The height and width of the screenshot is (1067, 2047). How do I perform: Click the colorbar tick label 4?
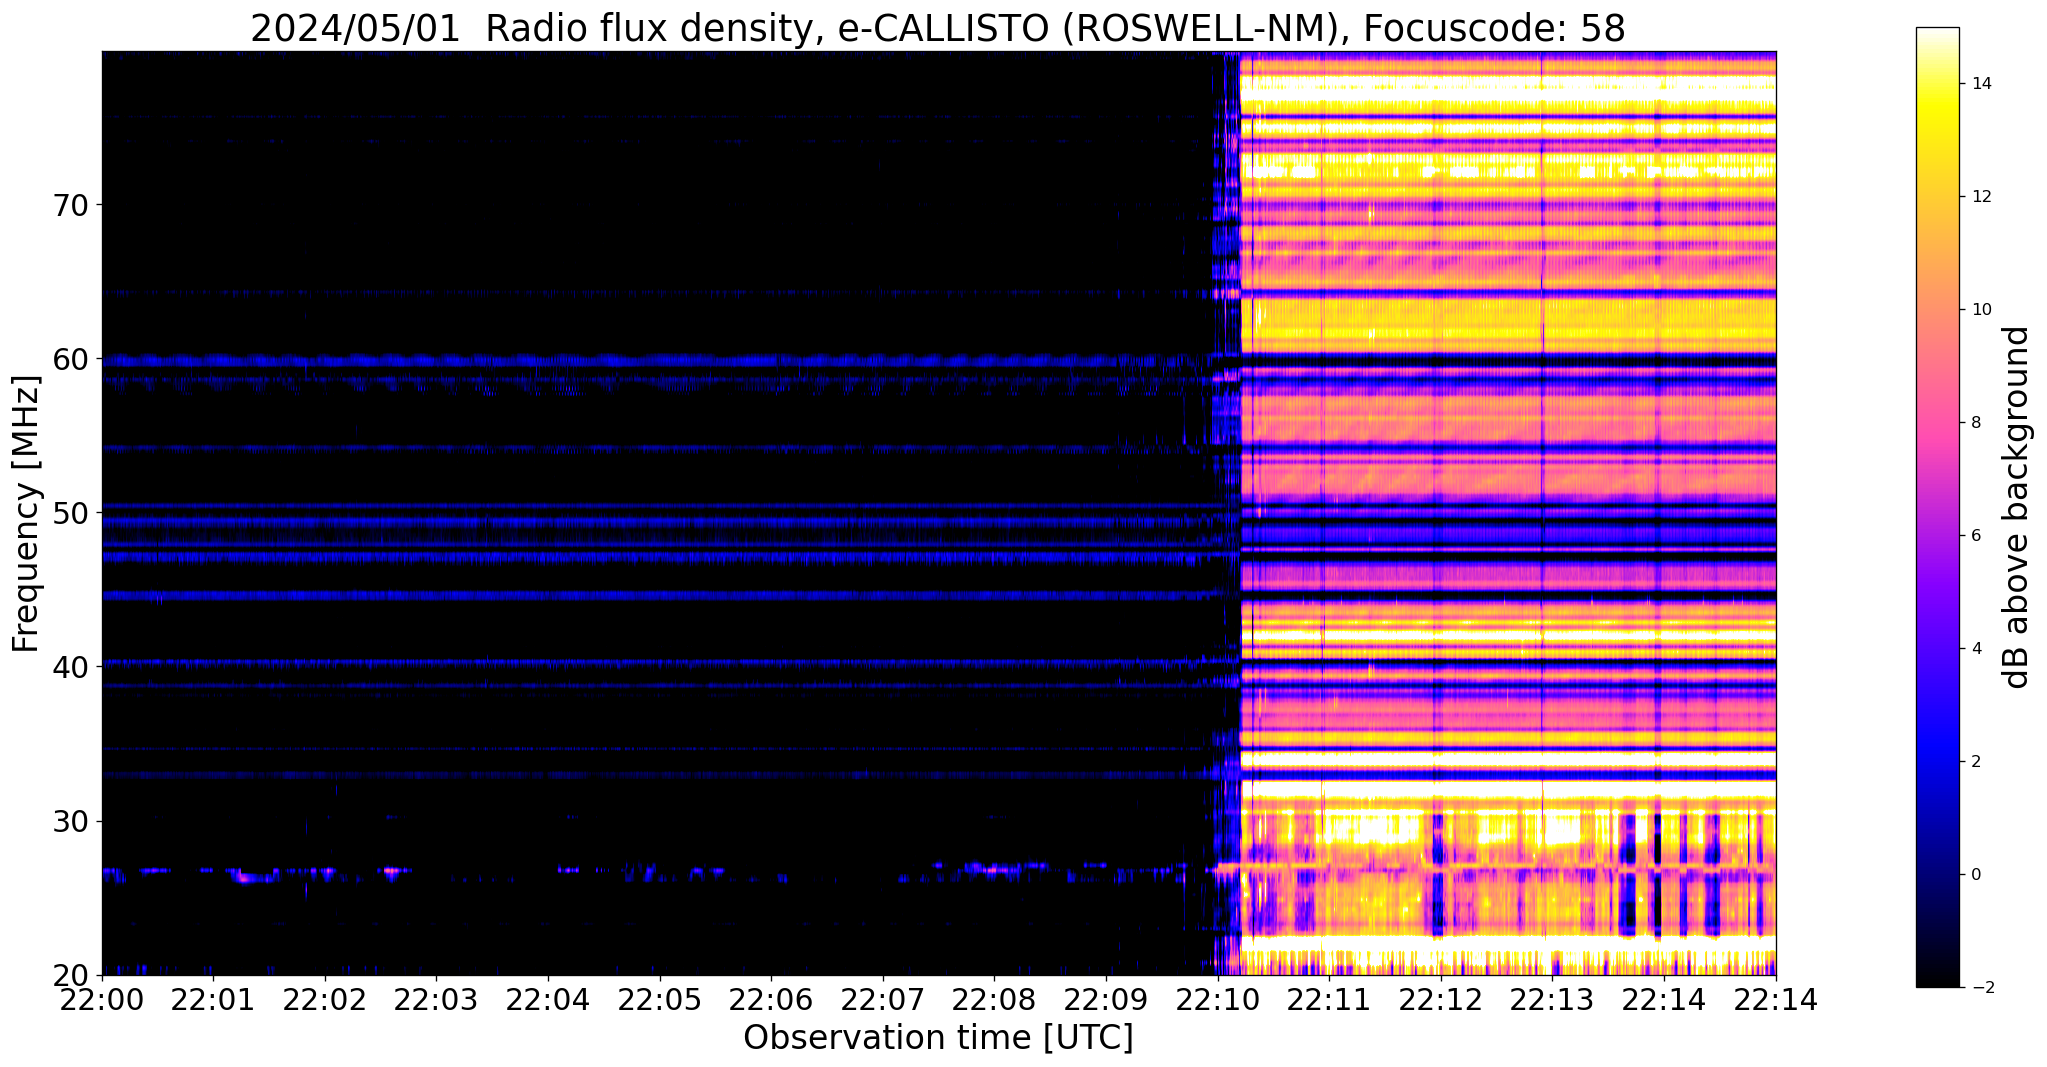[1975, 649]
